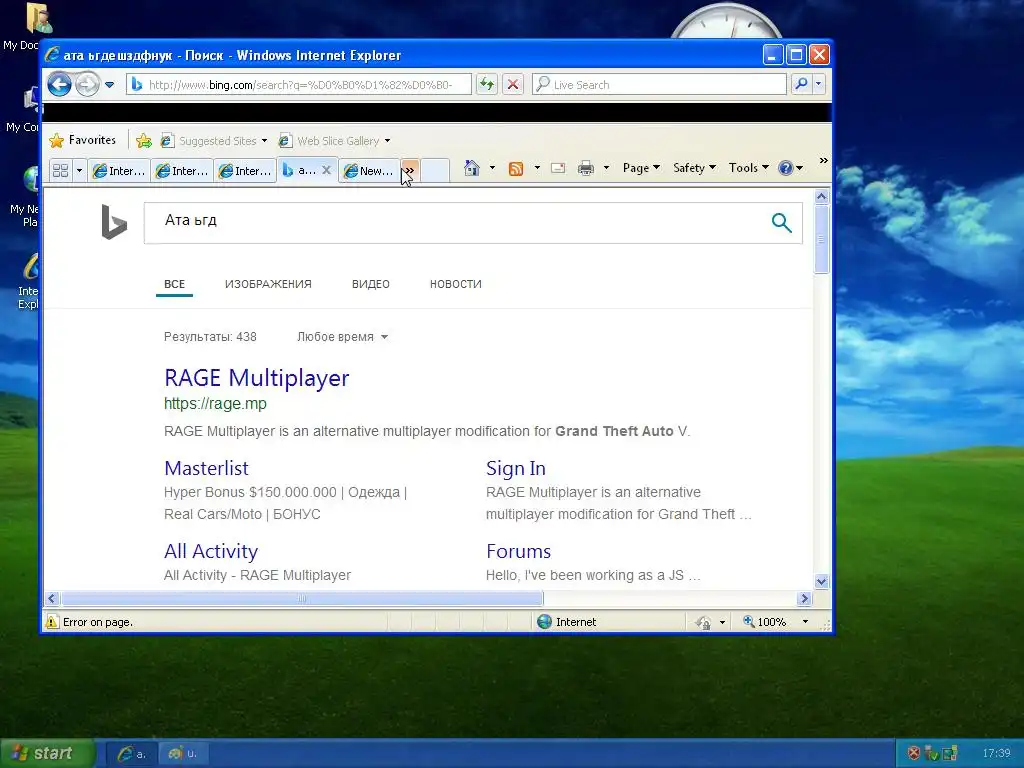Expand the Print options dropdown arrow
This screenshot has width=1024, height=768.
(x=606, y=168)
